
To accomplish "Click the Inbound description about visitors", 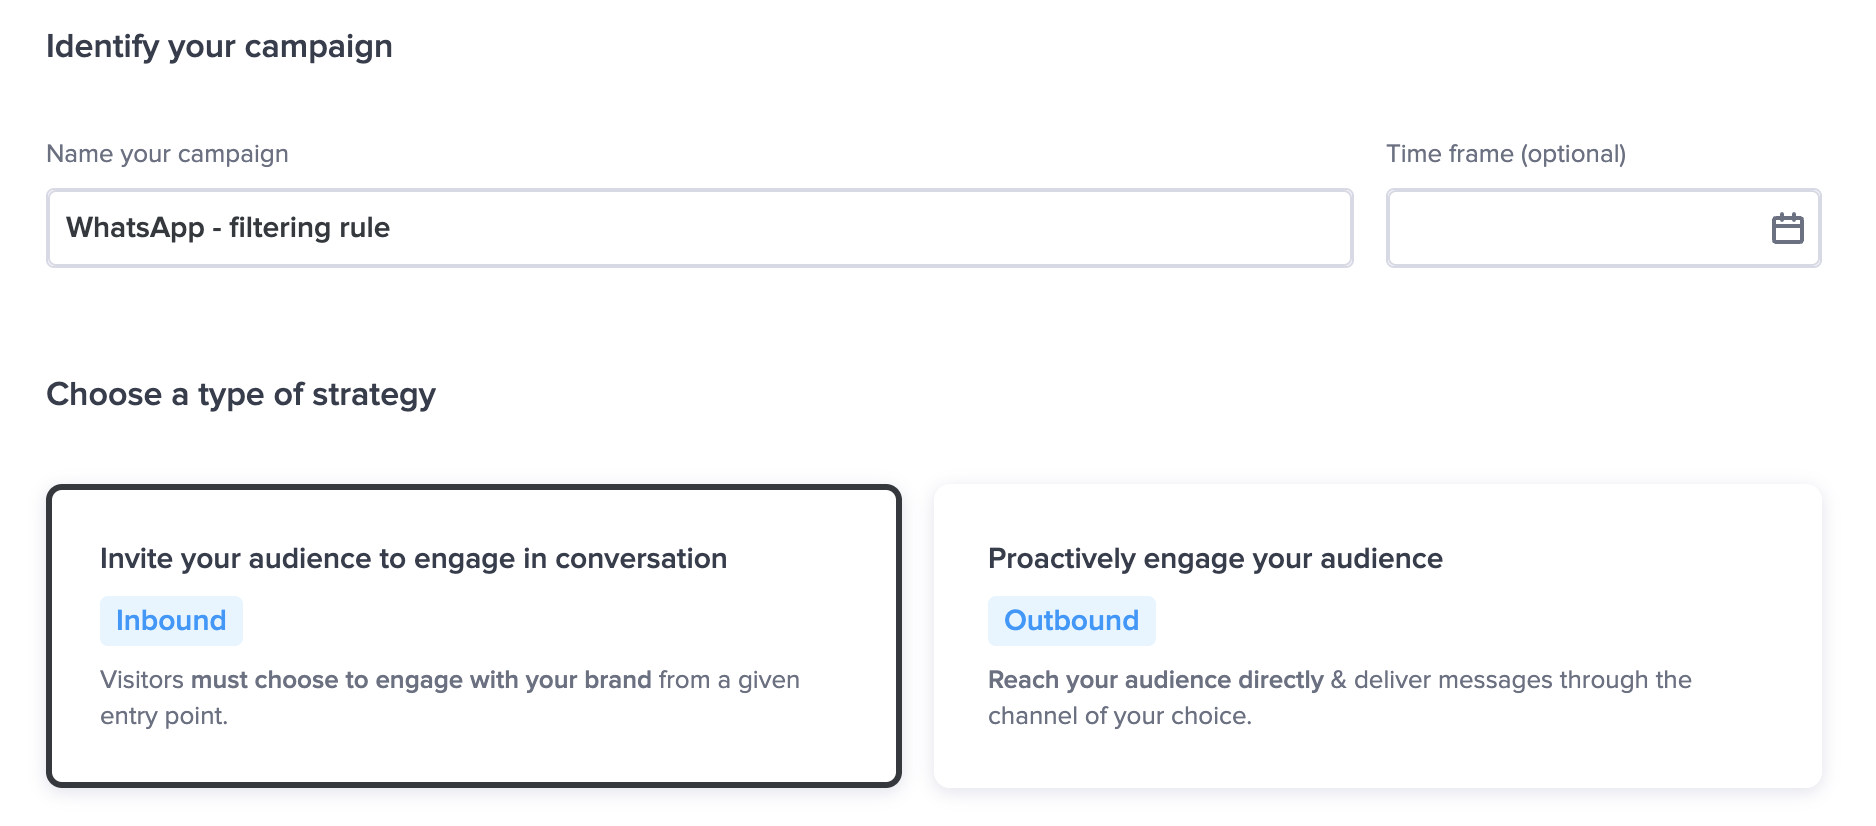I will click(x=450, y=698).
